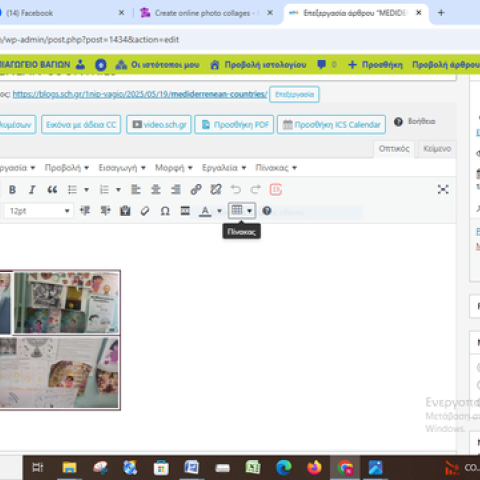Click the Προσθήκη ICS Calendar button
The width and height of the screenshot is (480, 480).
pyautogui.click(x=332, y=125)
